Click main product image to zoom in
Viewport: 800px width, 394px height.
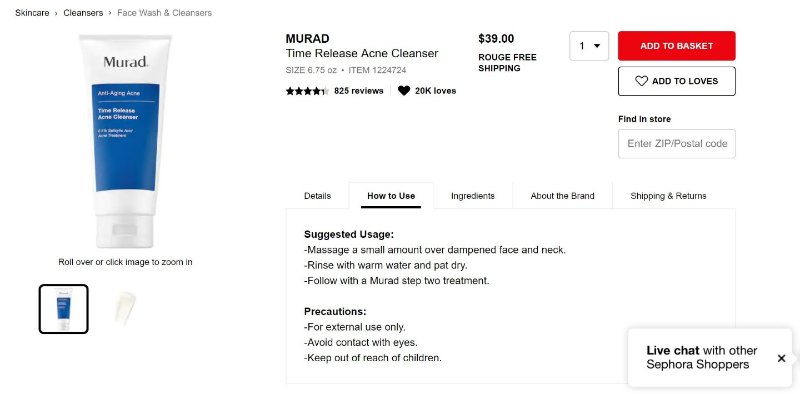pyautogui.click(x=125, y=141)
